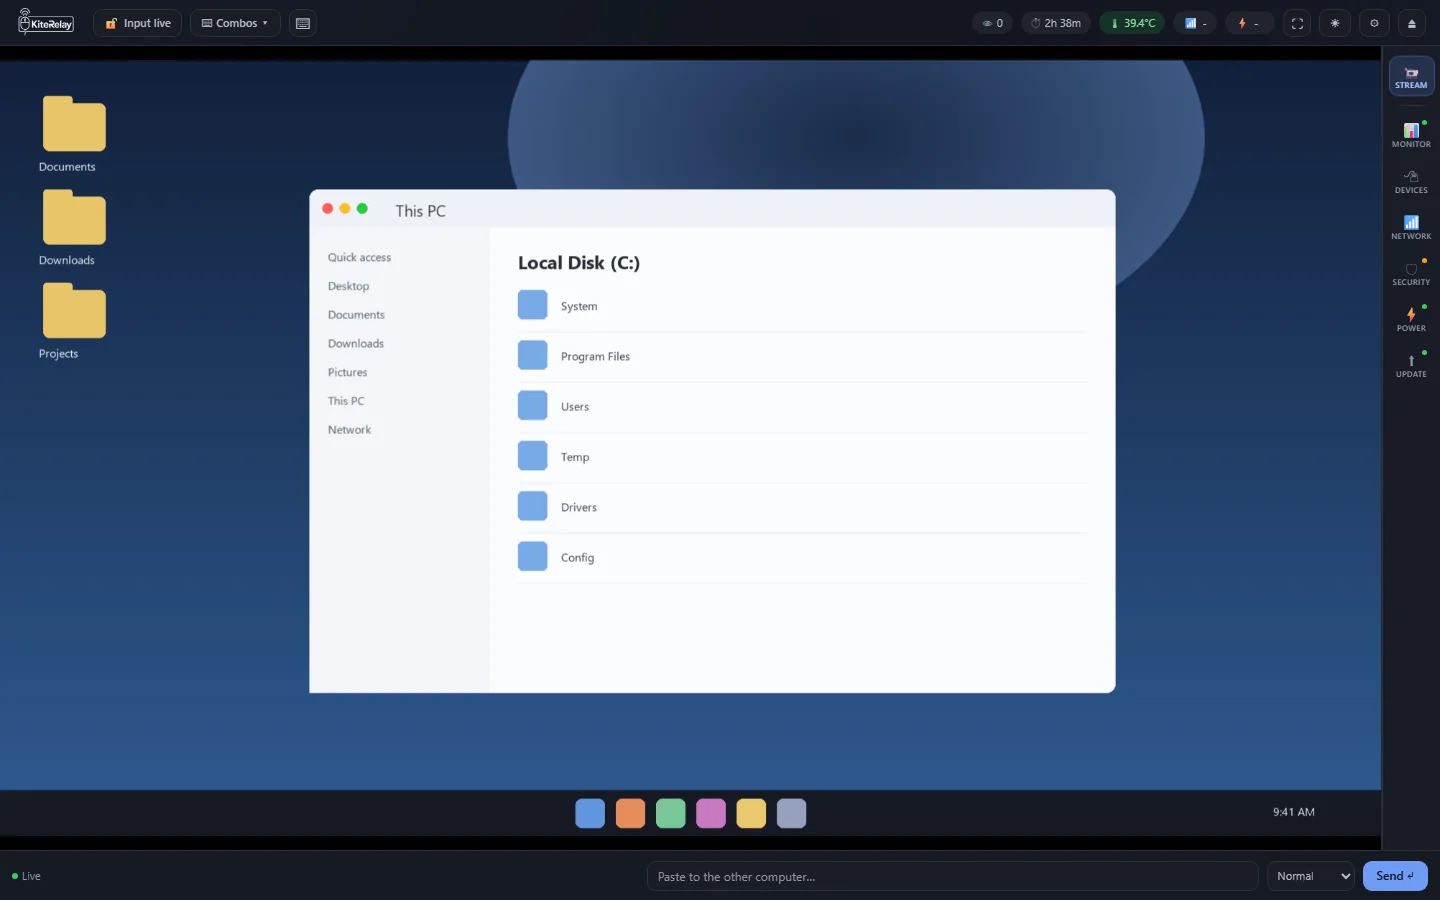
Task: Select Pictures in This PC sidebar
Action: [x=347, y=372]
